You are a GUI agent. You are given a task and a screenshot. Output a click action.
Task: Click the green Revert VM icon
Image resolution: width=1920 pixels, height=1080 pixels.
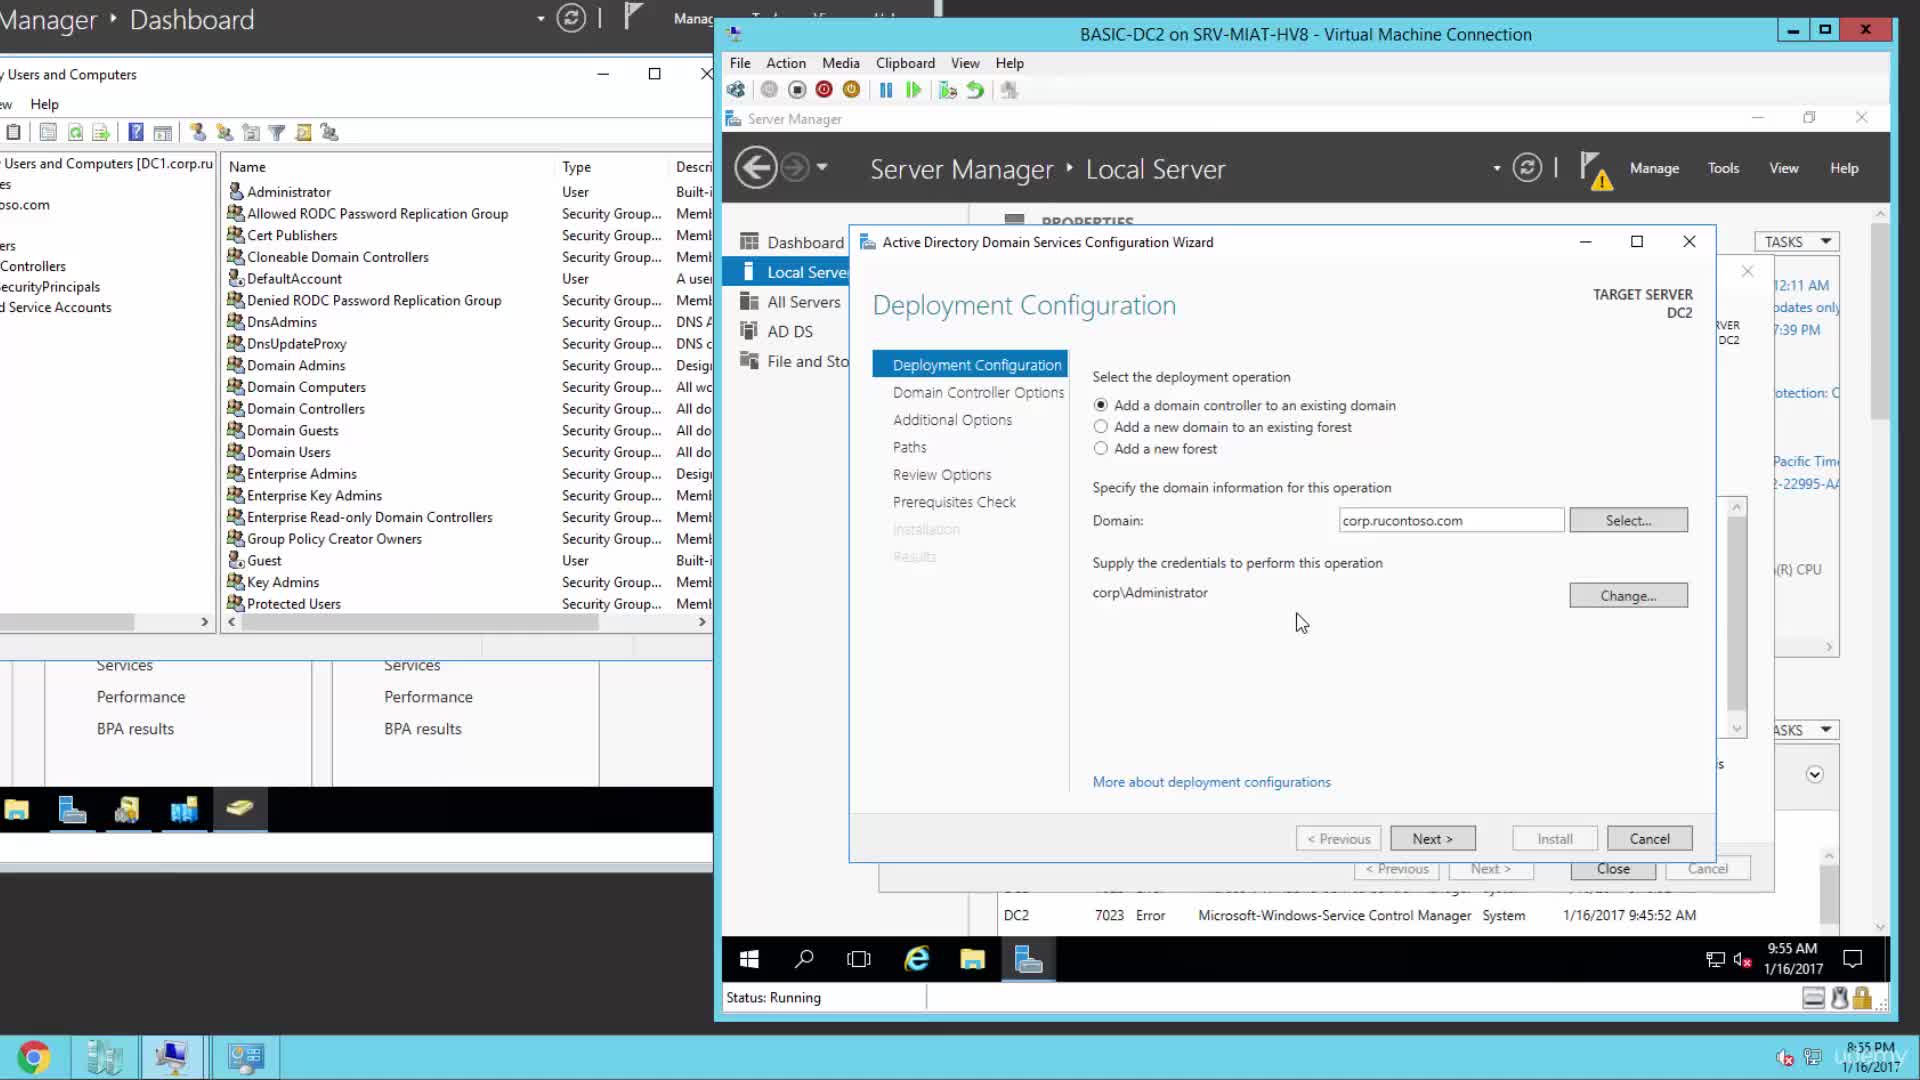(975, 90)
